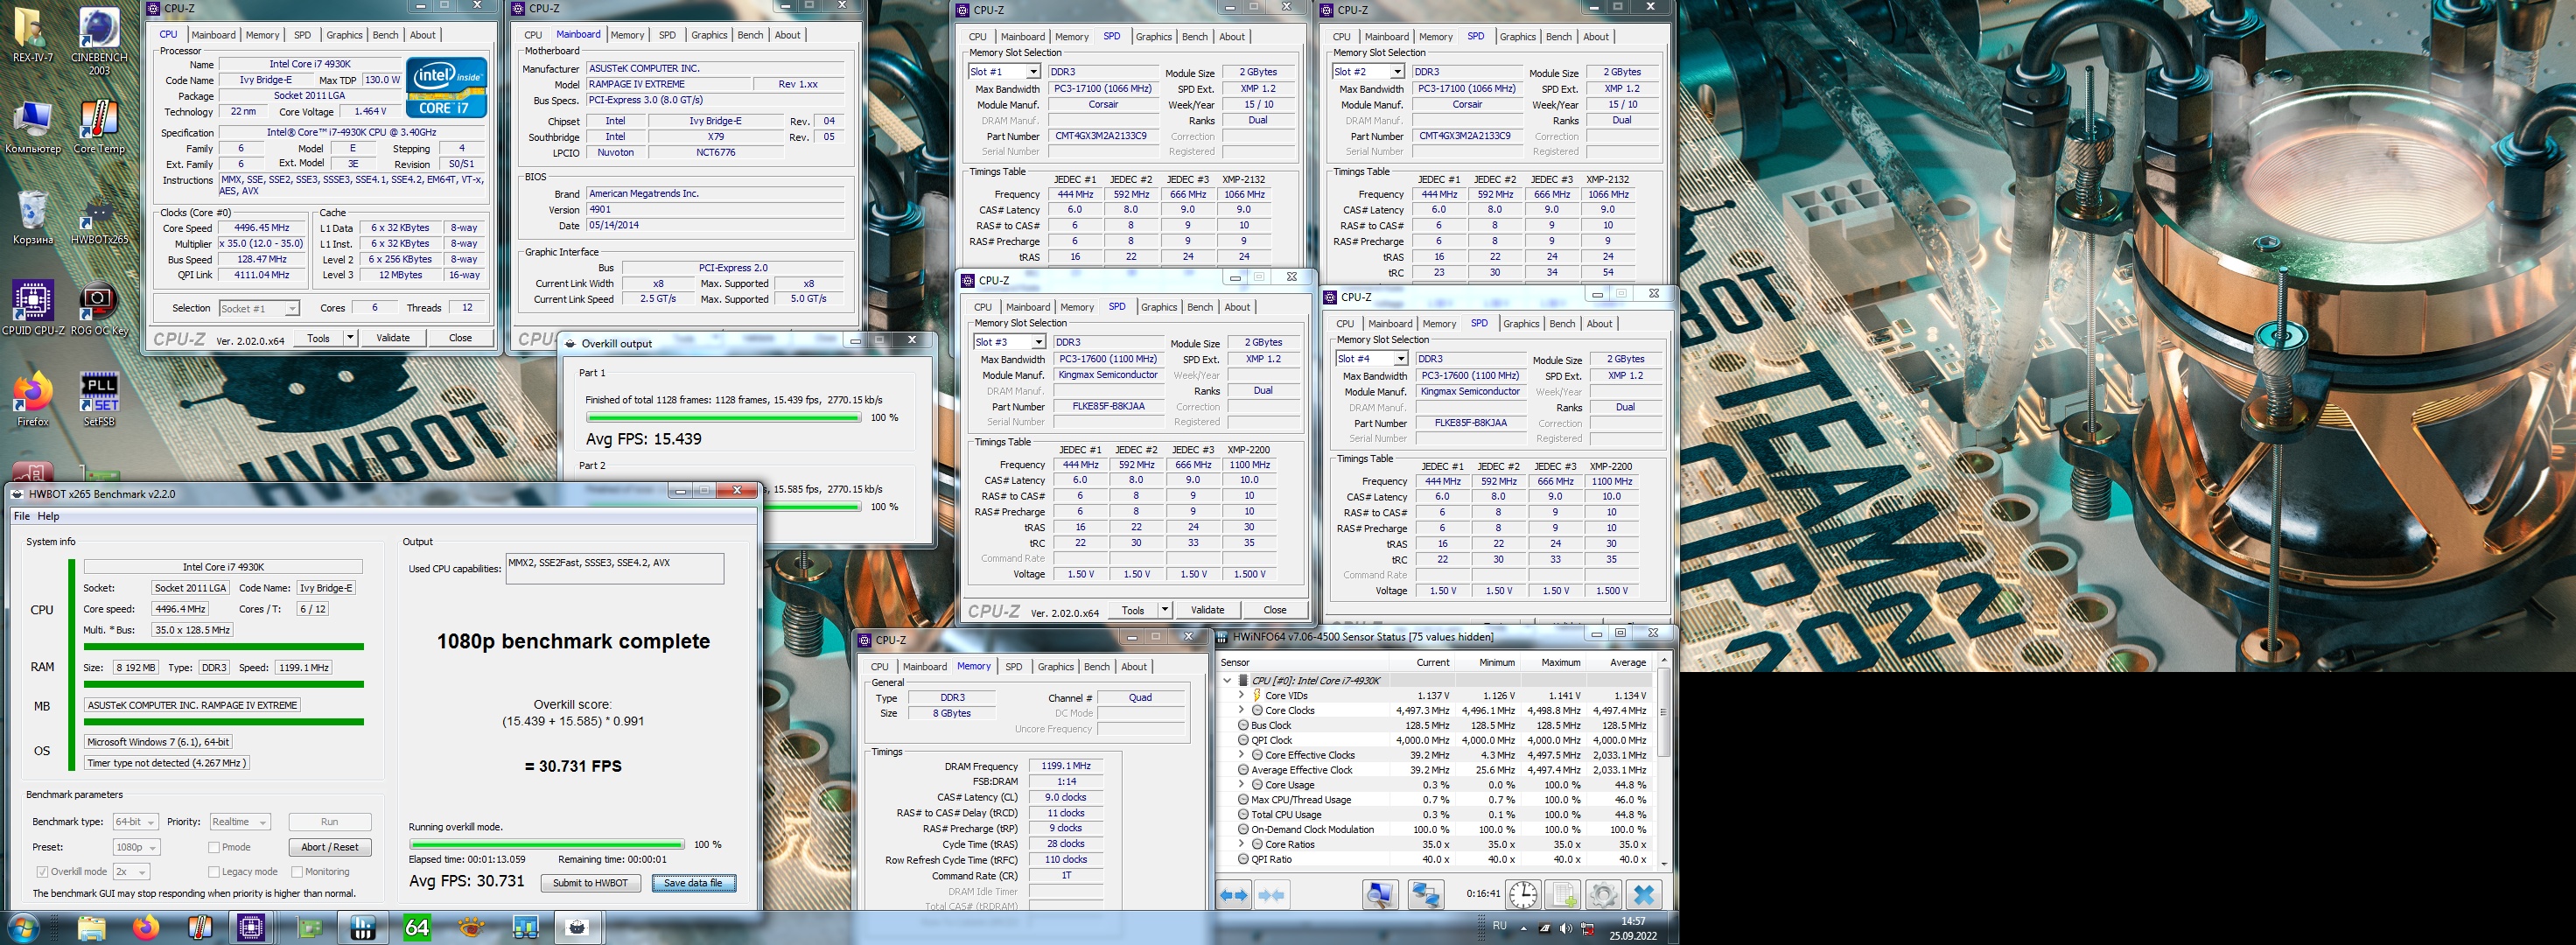Viewport: 2576px width, 945px height.
Task: Expand the Core VIDs sensor row
Action: pyautogui.click(x=1242, y=695)
